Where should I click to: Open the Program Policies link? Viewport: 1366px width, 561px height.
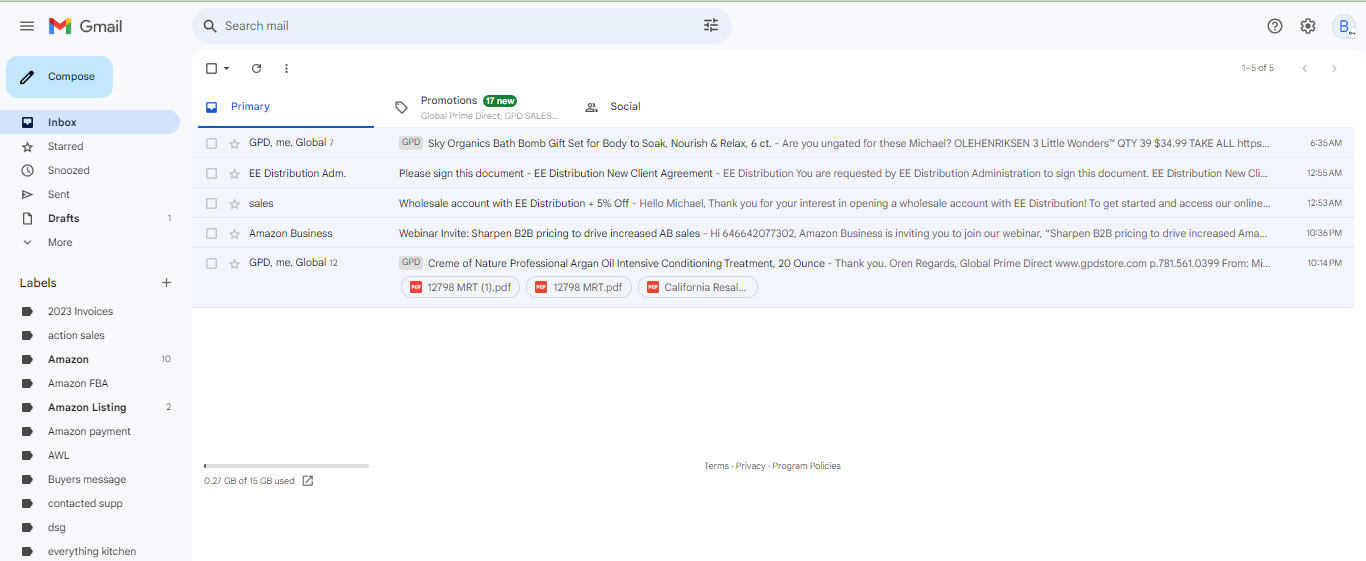point(806,466)
